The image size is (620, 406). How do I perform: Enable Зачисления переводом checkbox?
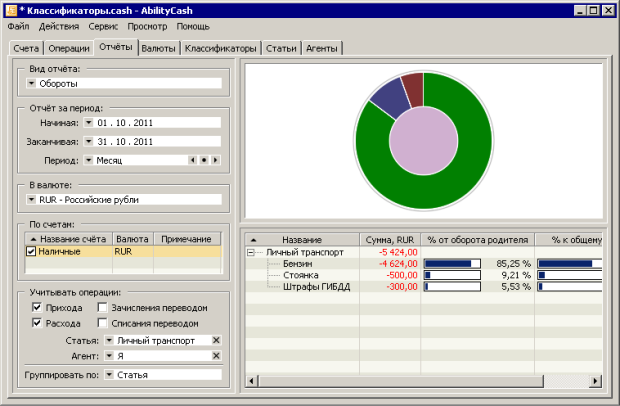(x=103, y=308)
